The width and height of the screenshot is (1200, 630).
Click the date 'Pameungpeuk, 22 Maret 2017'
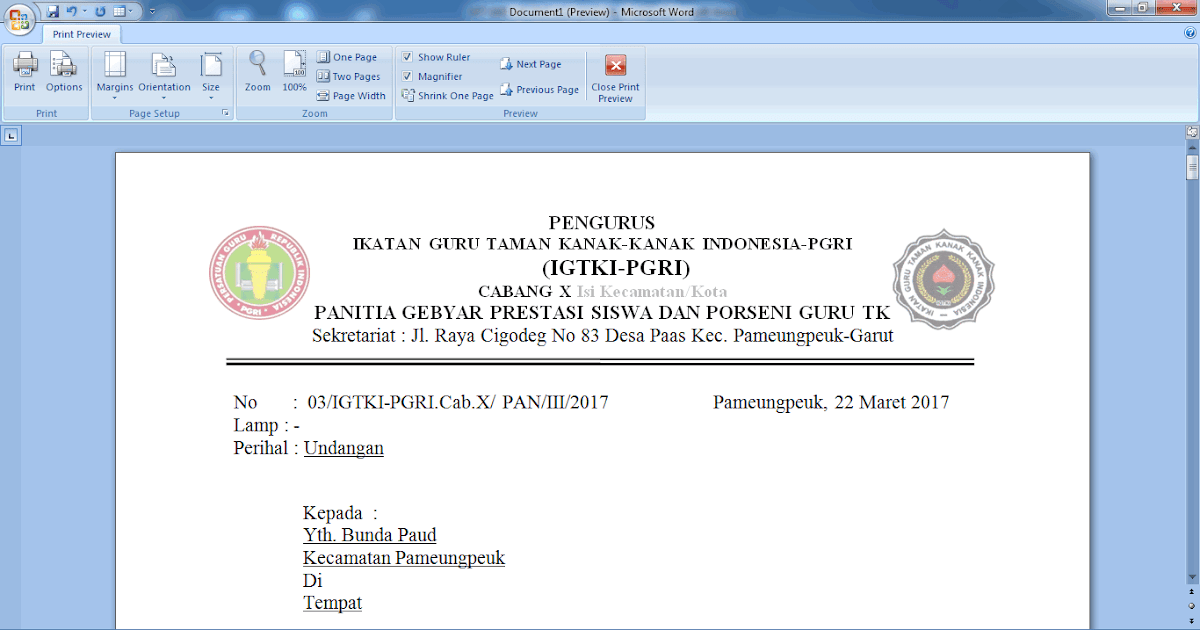(x=831, y=403)
